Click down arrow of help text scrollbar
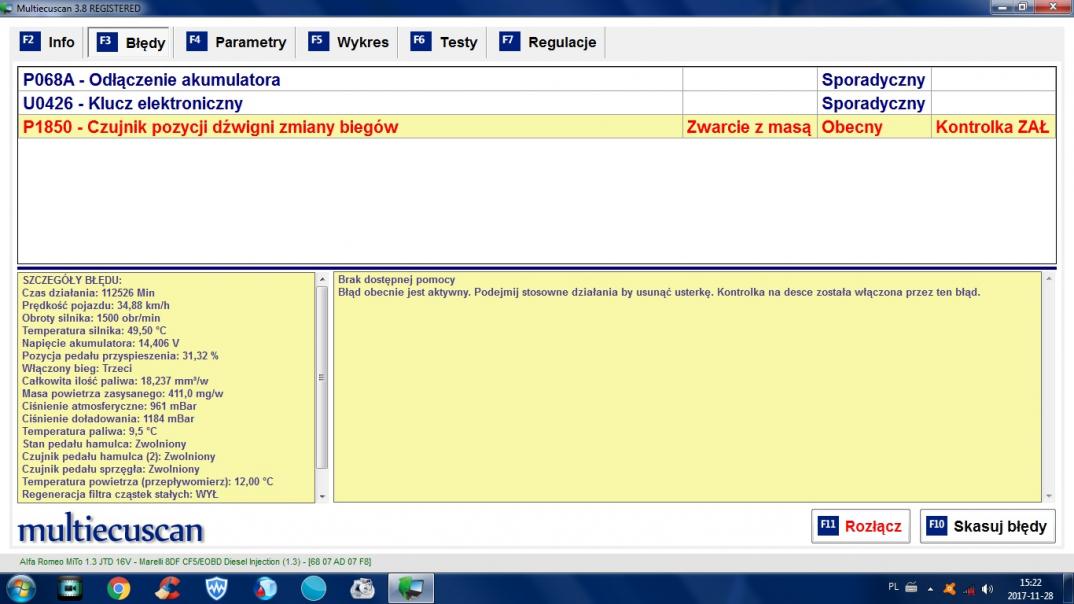1074x604 pixels. coord(1049,496)
